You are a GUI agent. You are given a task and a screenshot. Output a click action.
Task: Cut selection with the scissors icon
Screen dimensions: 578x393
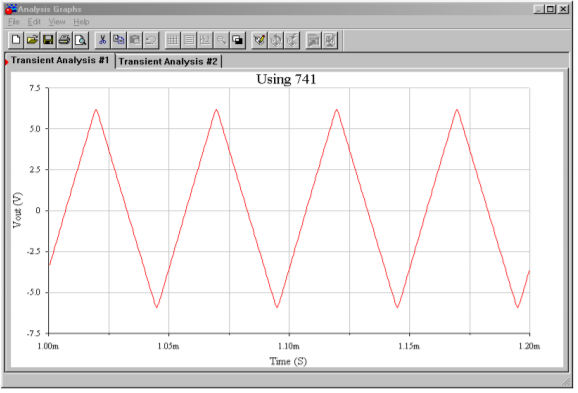tap(102, 39)
